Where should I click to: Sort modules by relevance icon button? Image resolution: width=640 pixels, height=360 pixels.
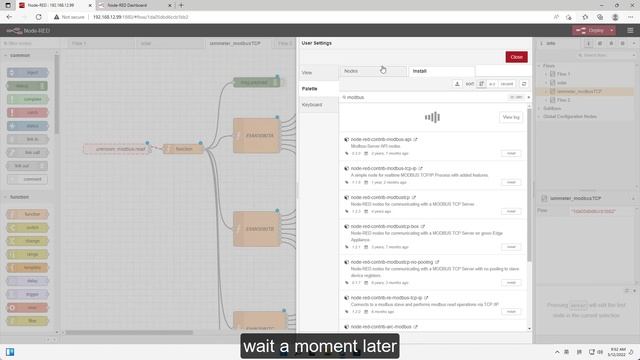point(481,84)
